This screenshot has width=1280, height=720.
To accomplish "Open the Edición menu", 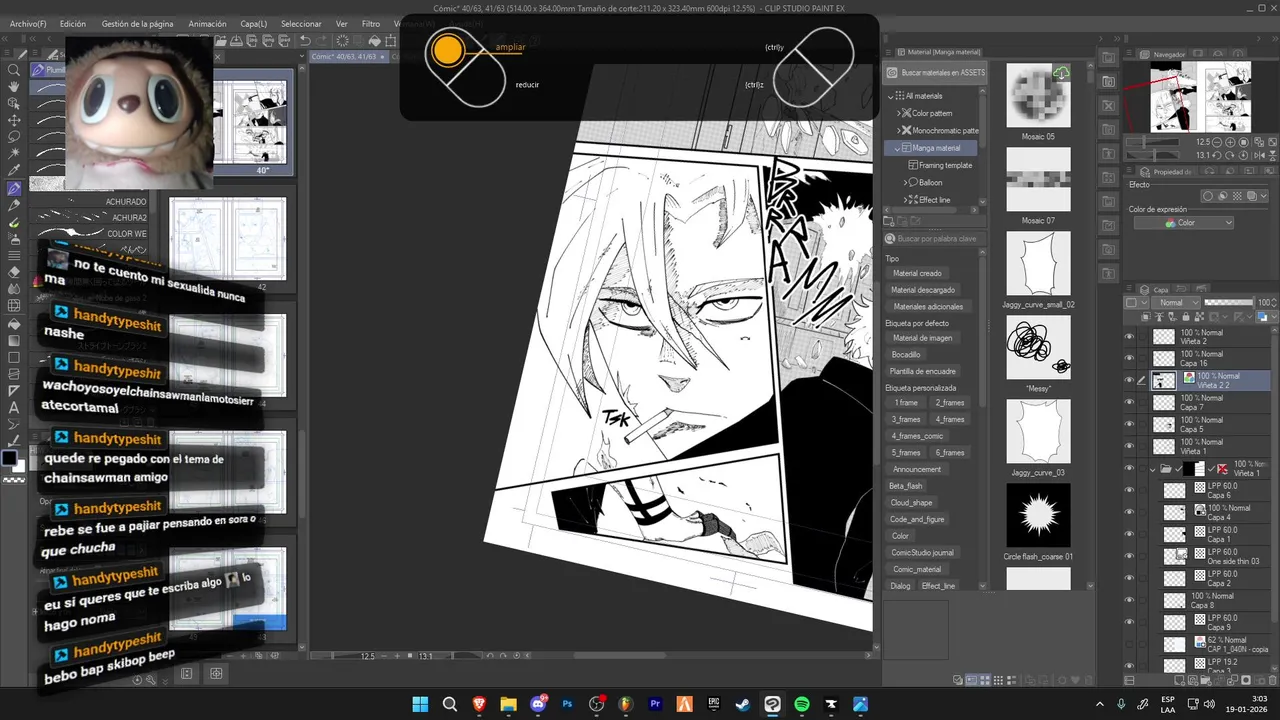I will click(x=72, y=24).
